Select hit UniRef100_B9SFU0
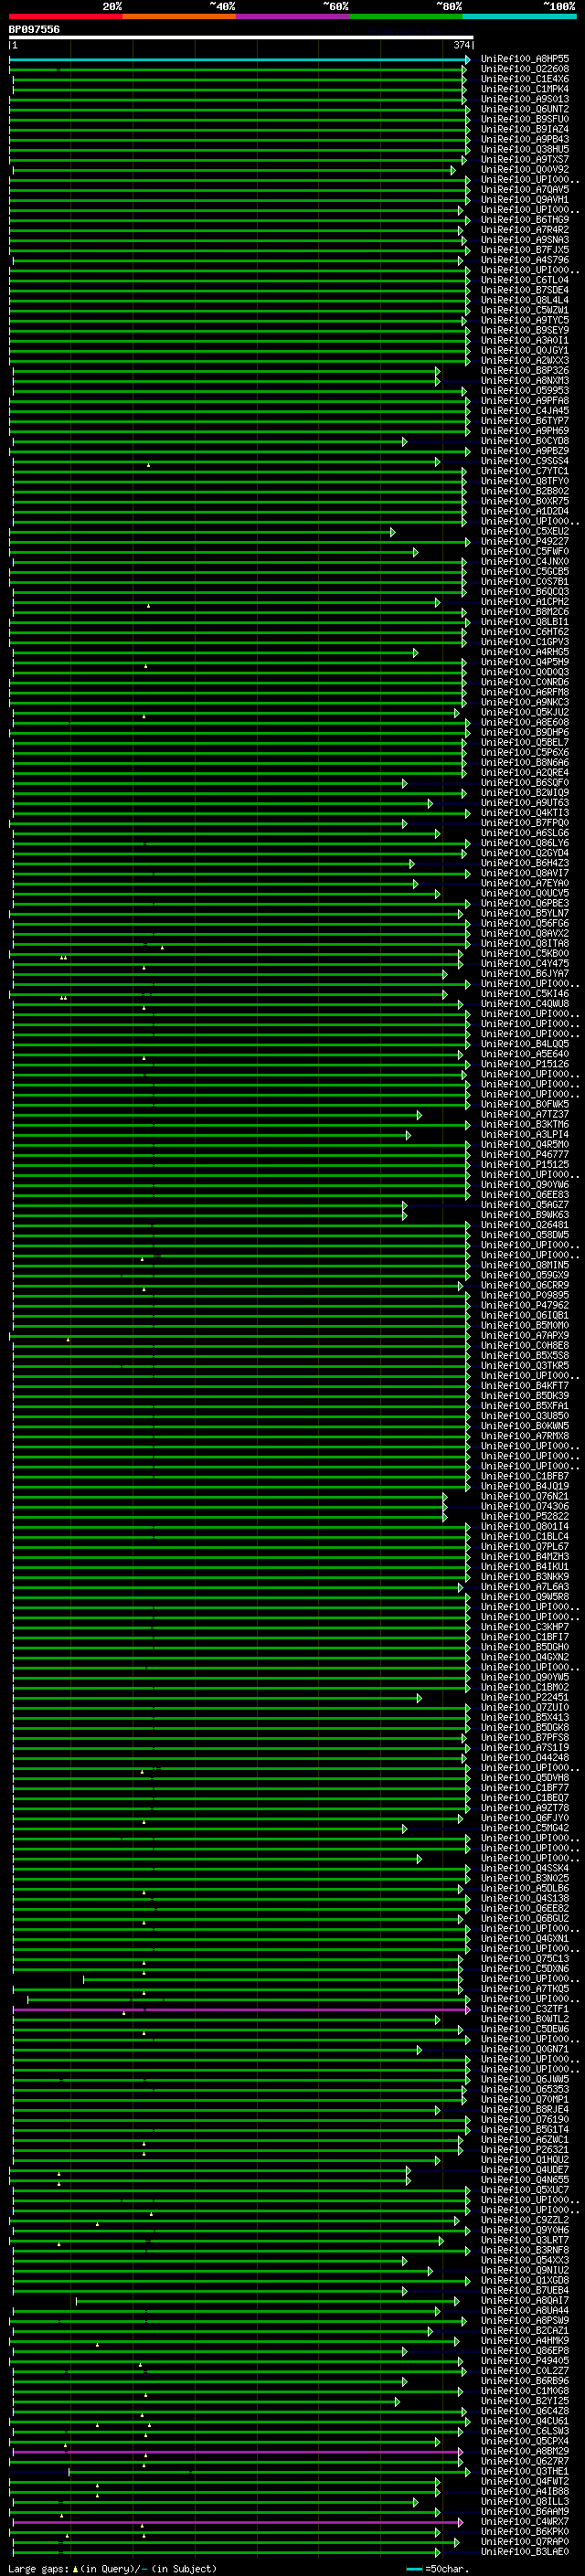The height and width of the screenshot is (2576, 585). click(525, 119)
